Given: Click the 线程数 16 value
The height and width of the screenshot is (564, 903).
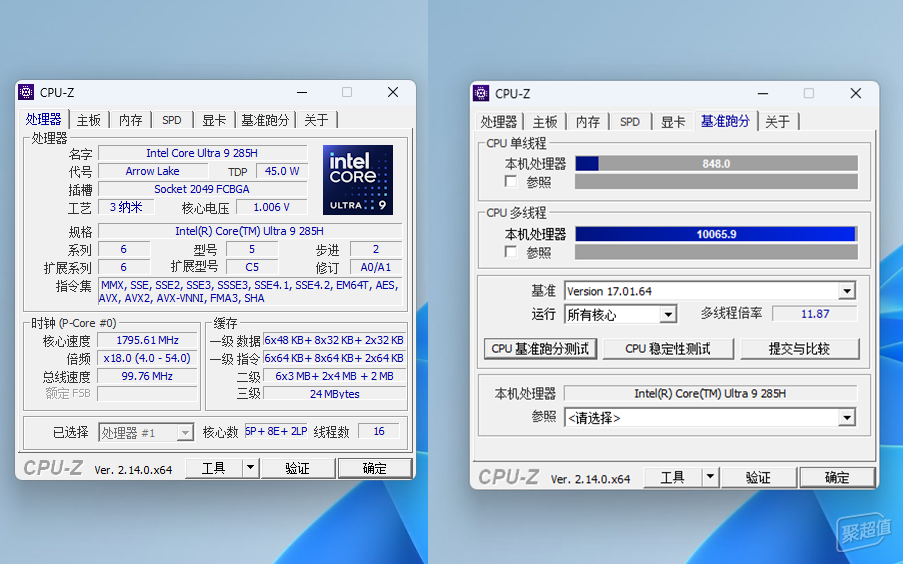Looking at the screenshot, I should 379,431.
